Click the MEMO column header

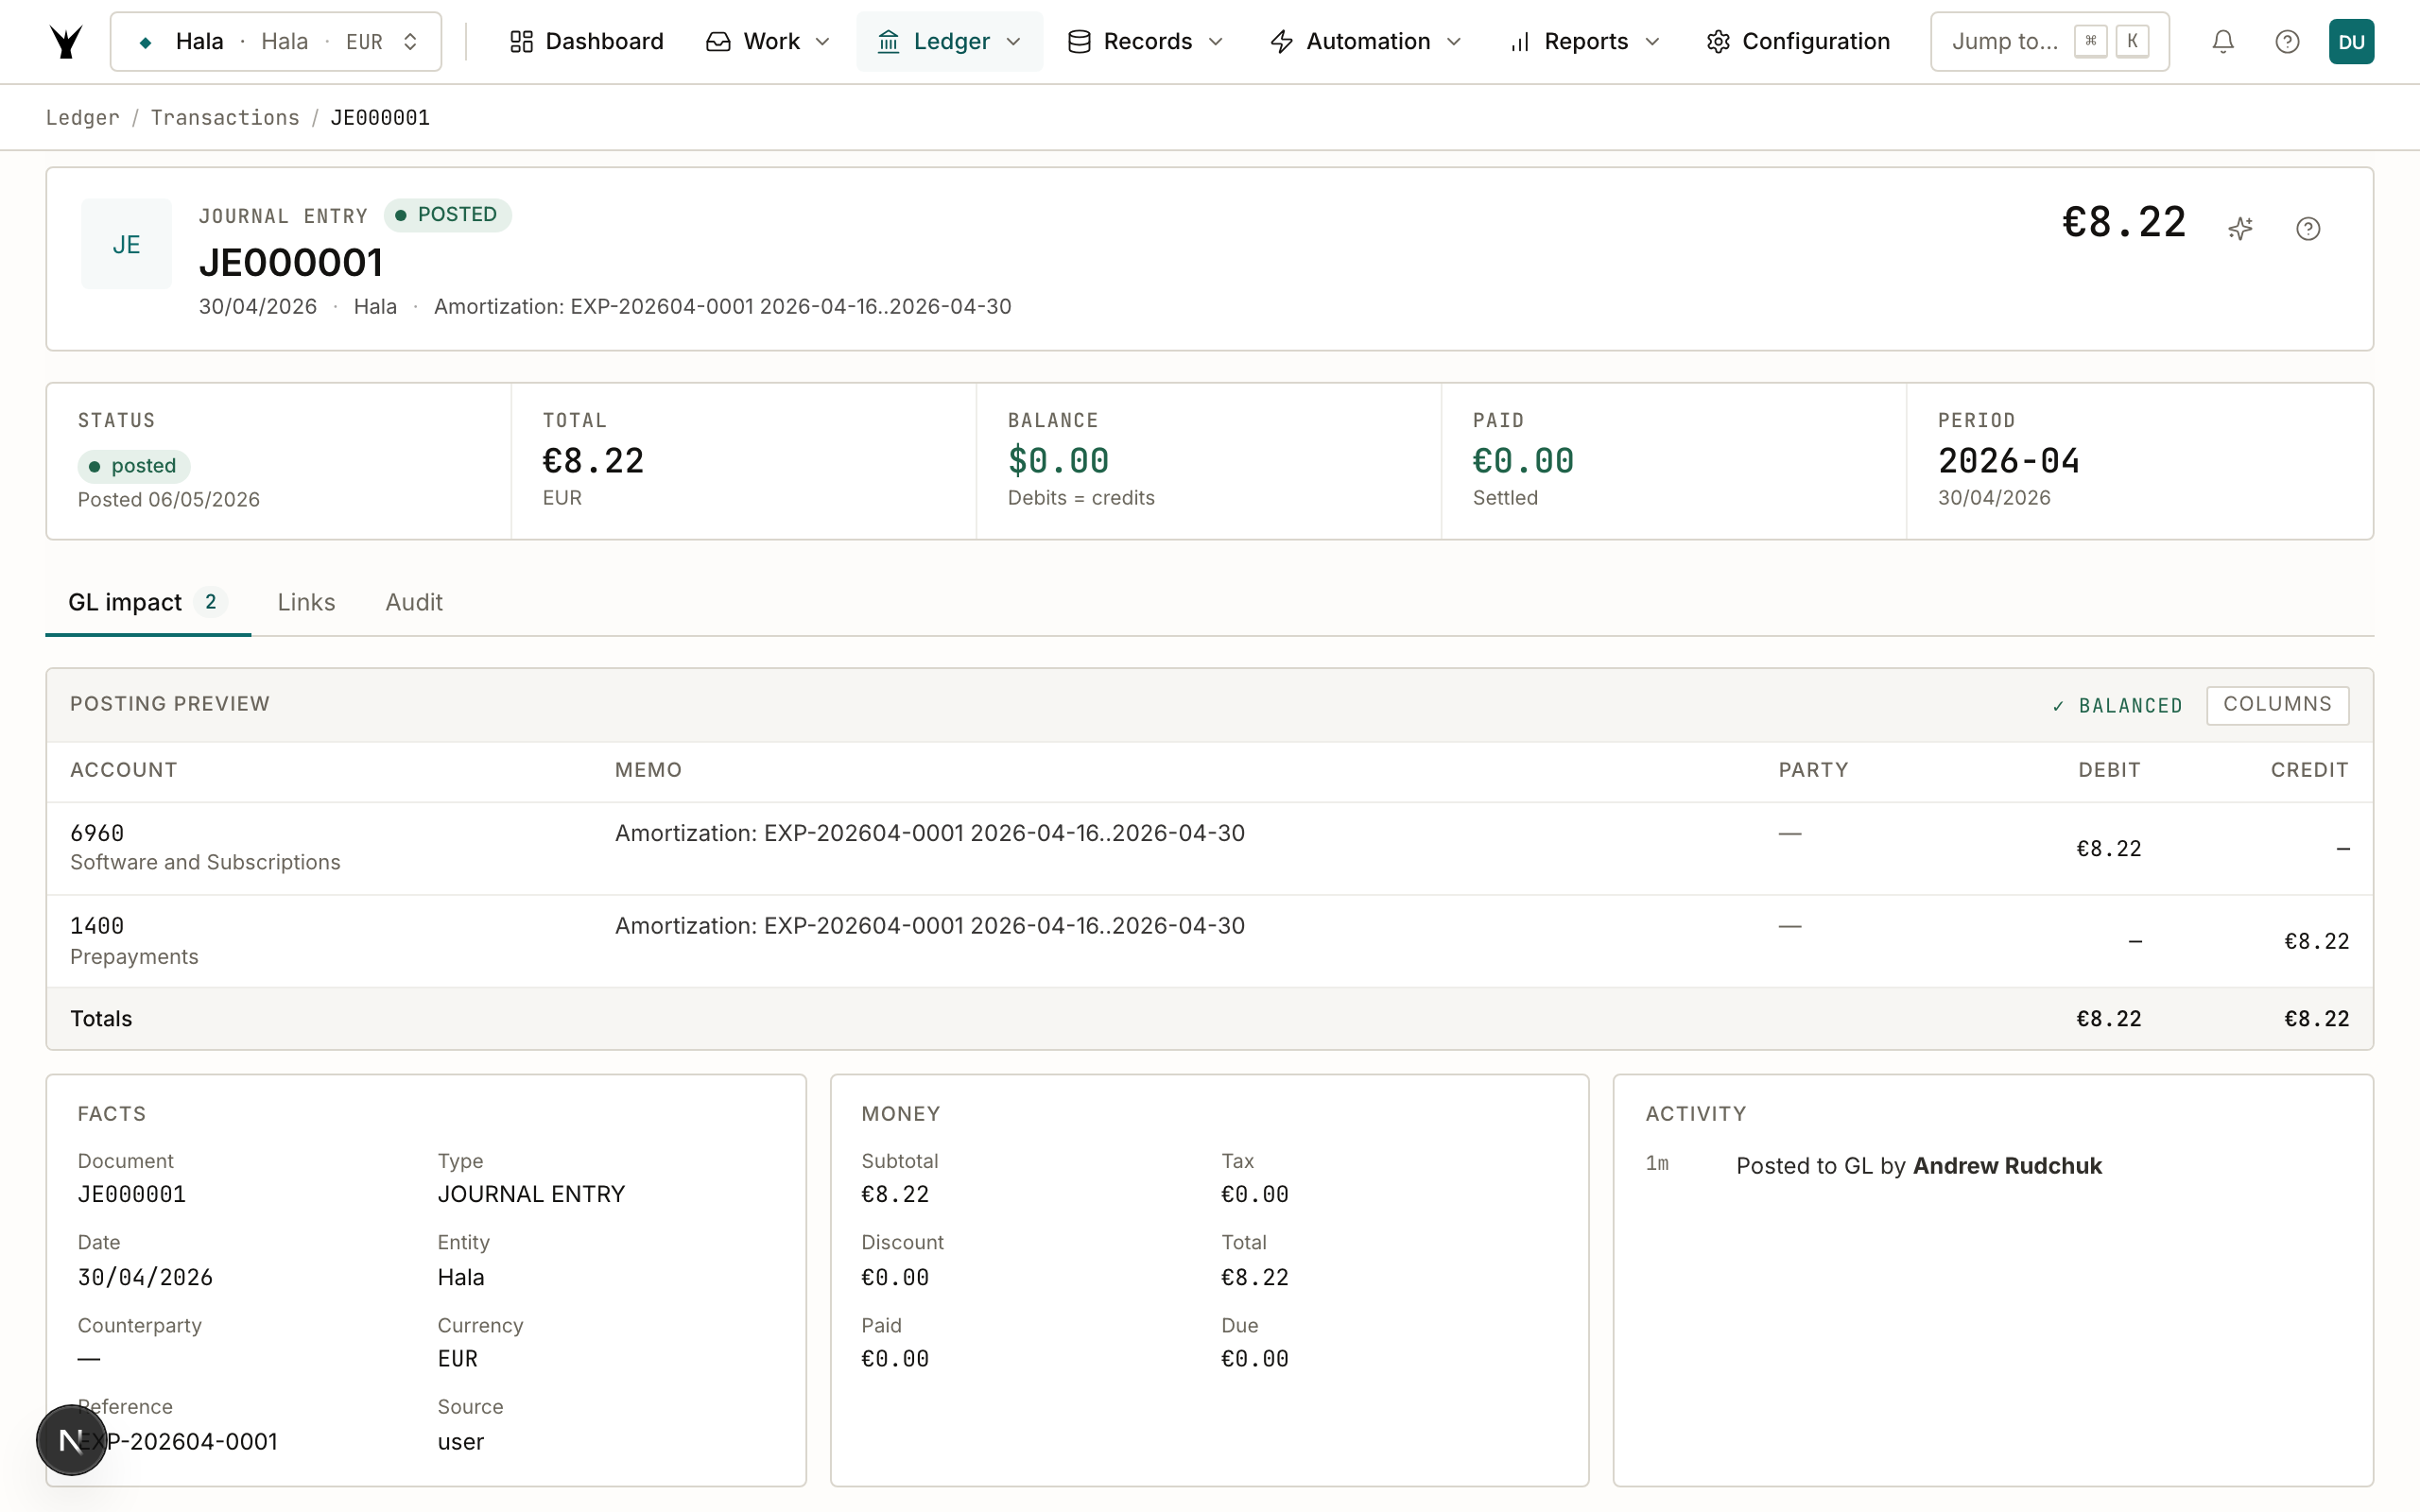pos(648,770)
